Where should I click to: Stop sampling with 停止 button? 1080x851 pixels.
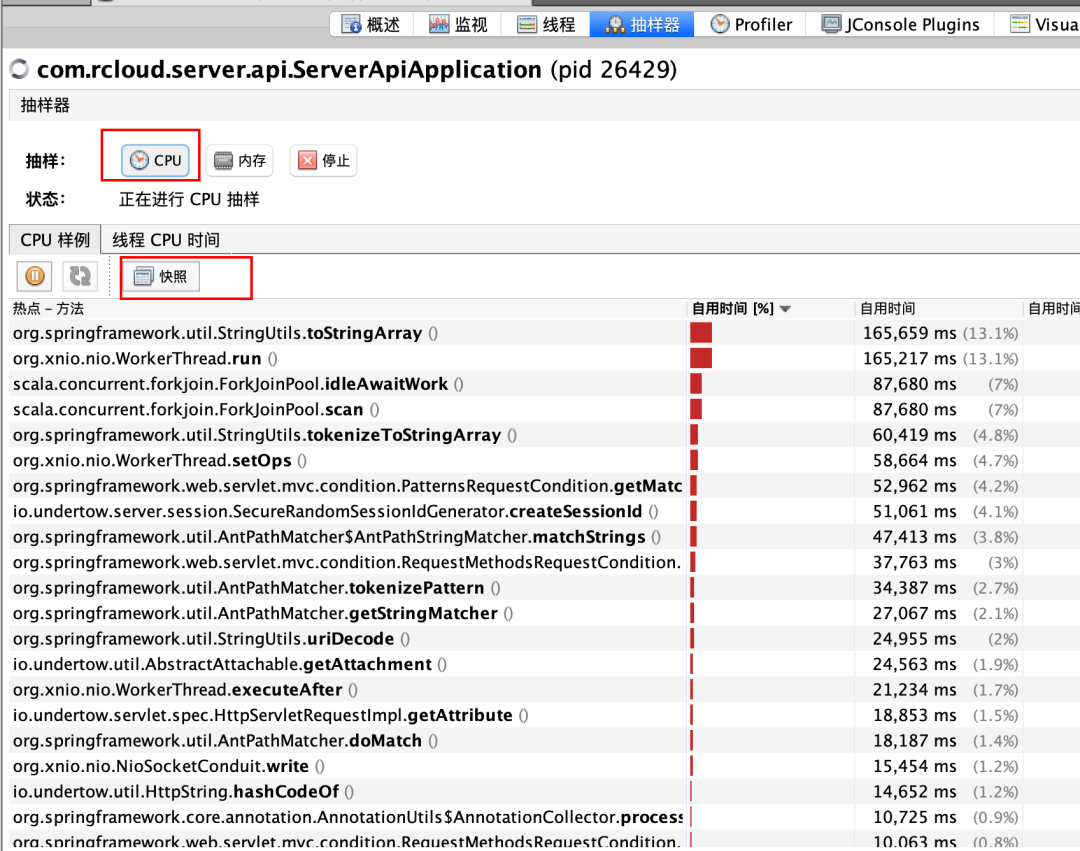pos(323,160)
